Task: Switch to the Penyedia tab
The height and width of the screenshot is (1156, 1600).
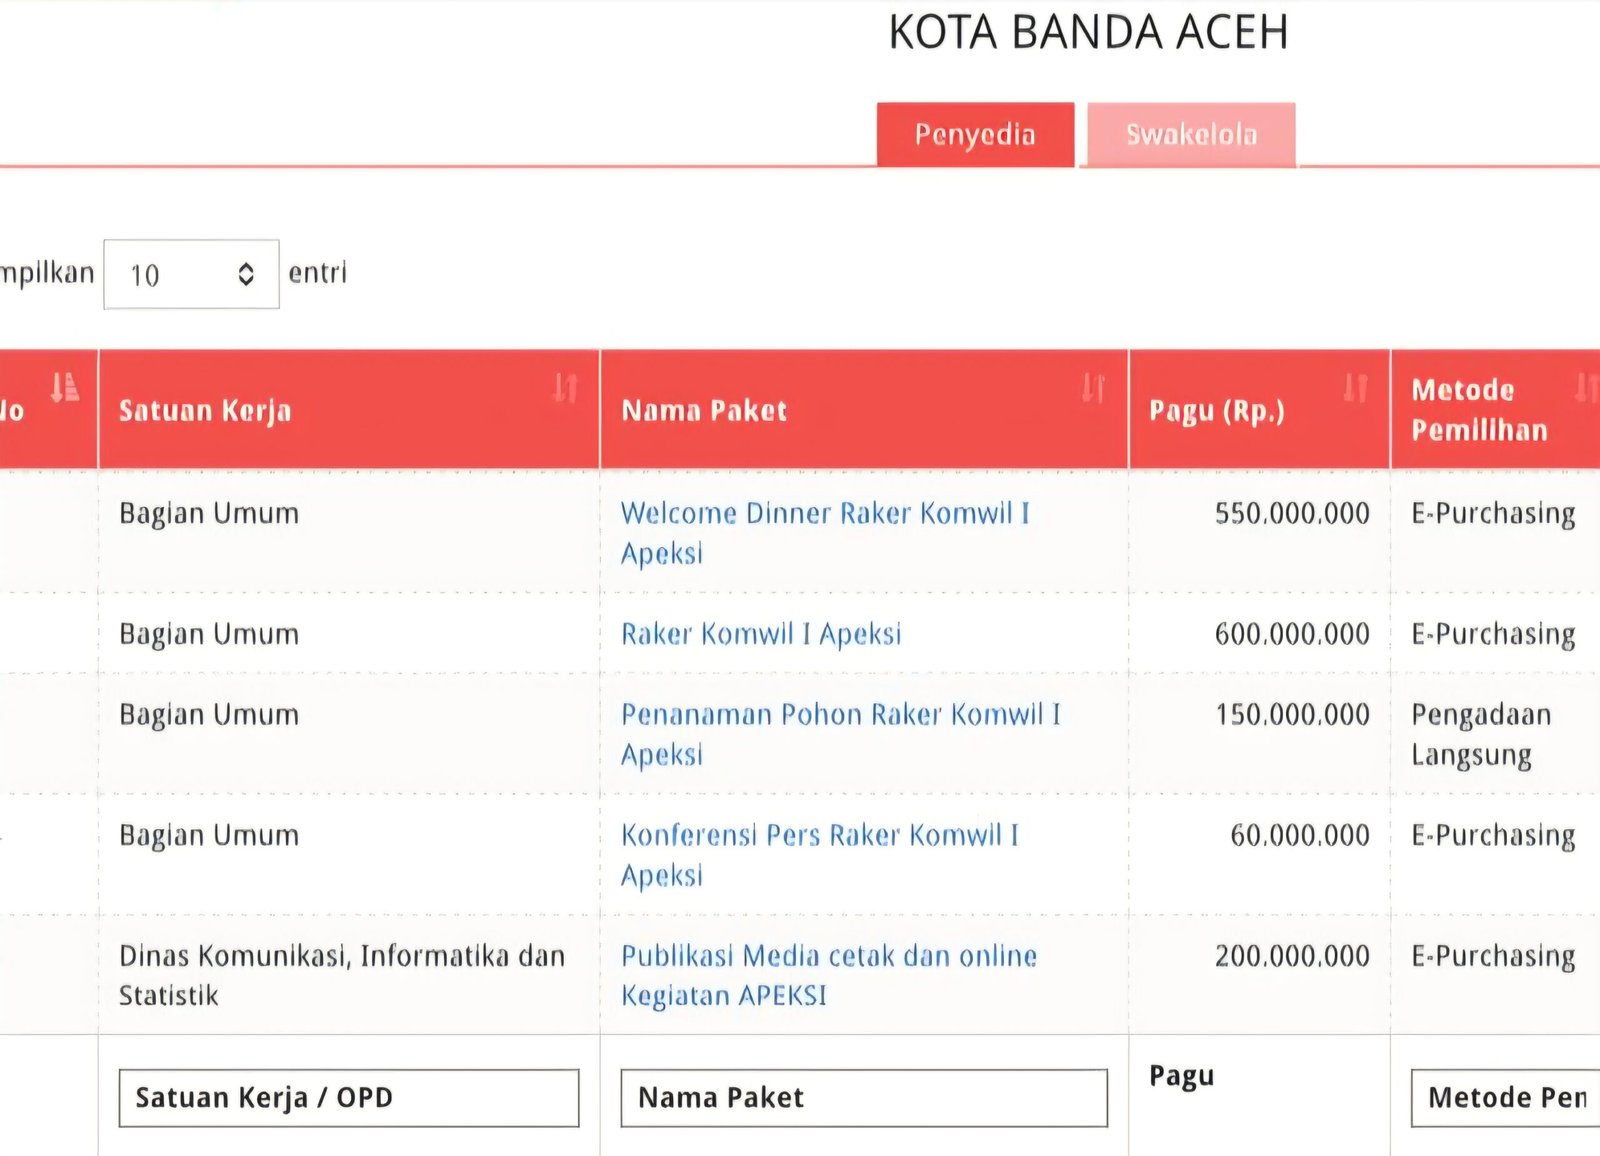Action: point(975,134)
